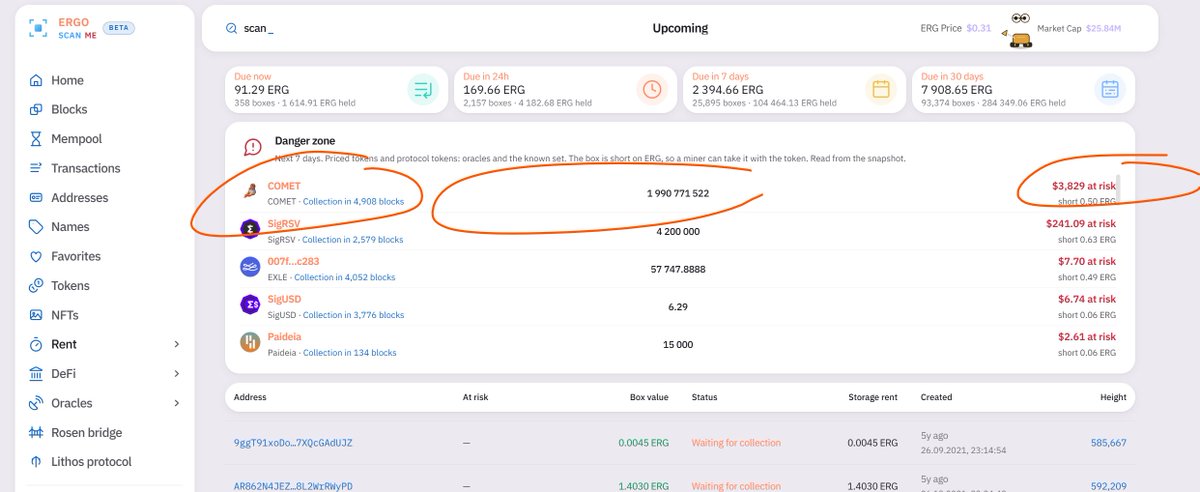Expand the DeFi submenu chevron
This screenshot has height=492, width=1200.
(x=177, y=374)
